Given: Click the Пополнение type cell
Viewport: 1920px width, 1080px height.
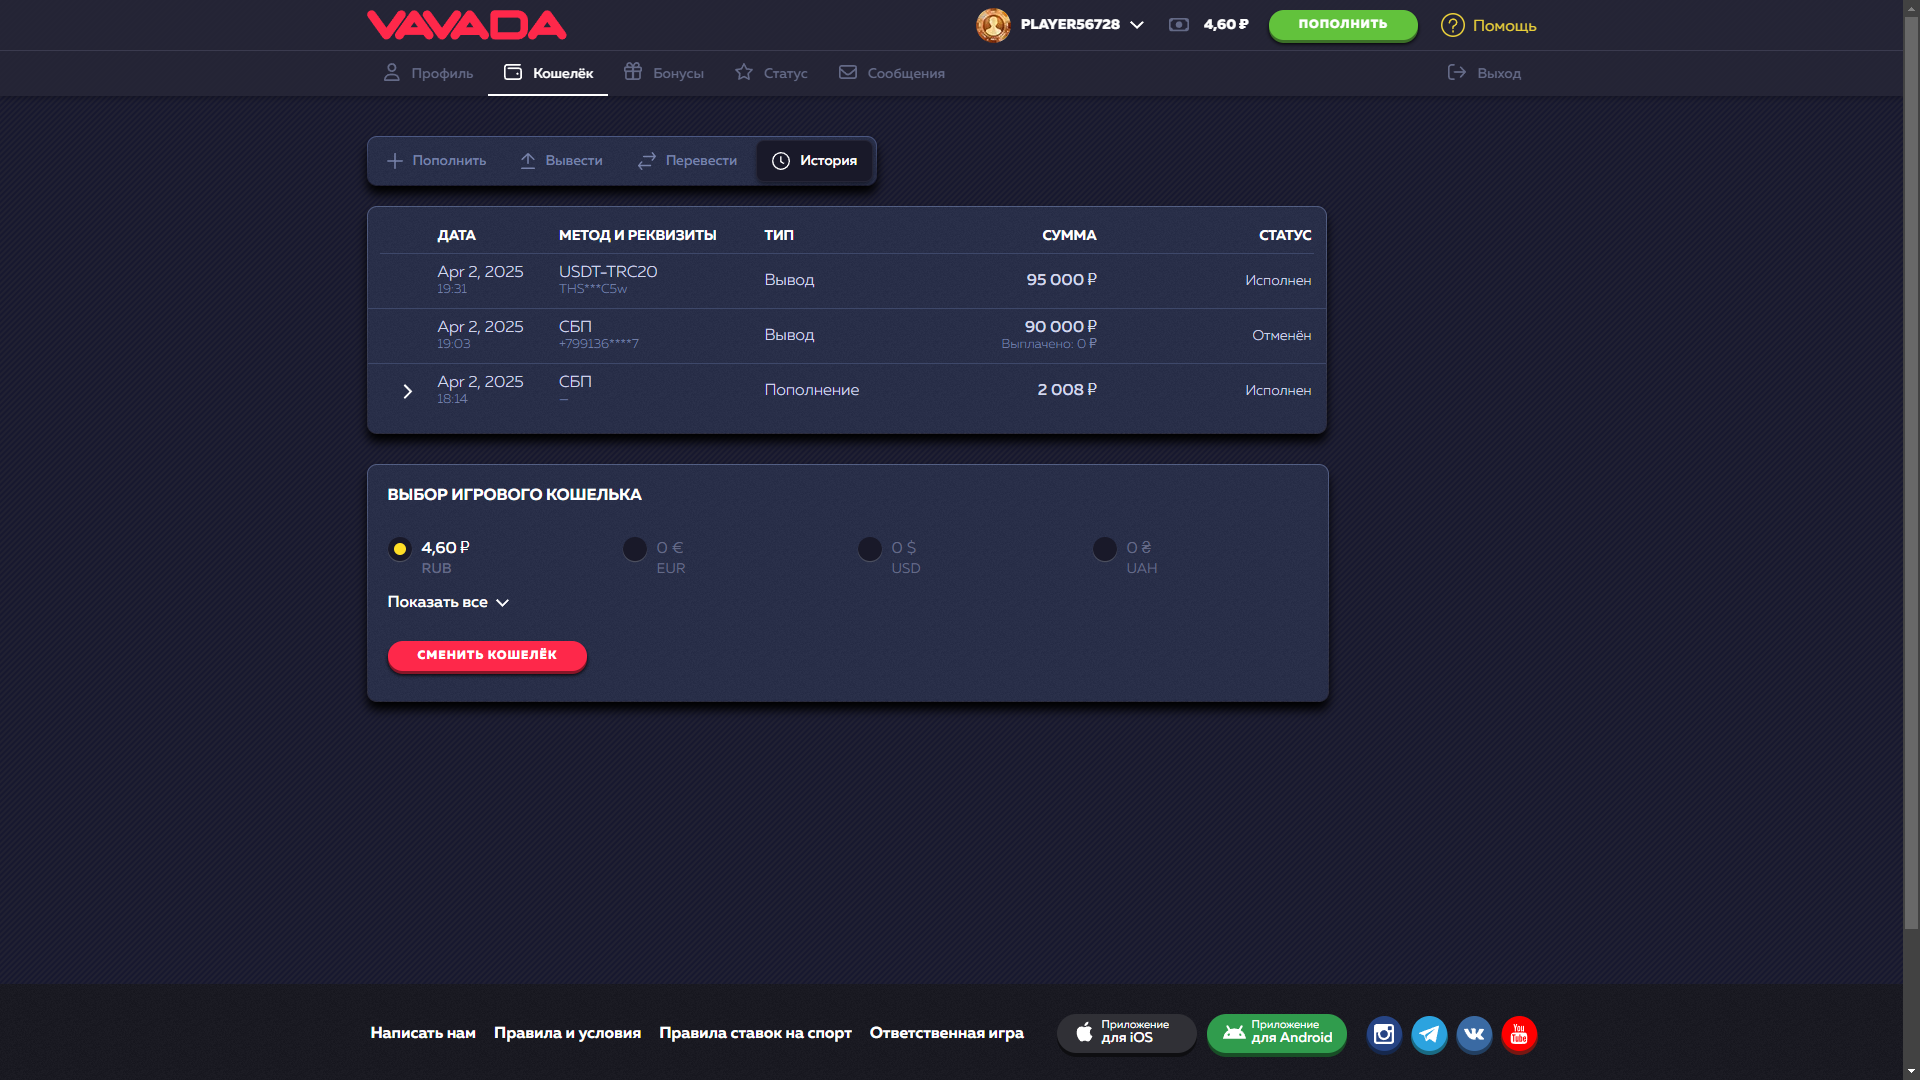Looking at the screenshot, I should (811, 390).
